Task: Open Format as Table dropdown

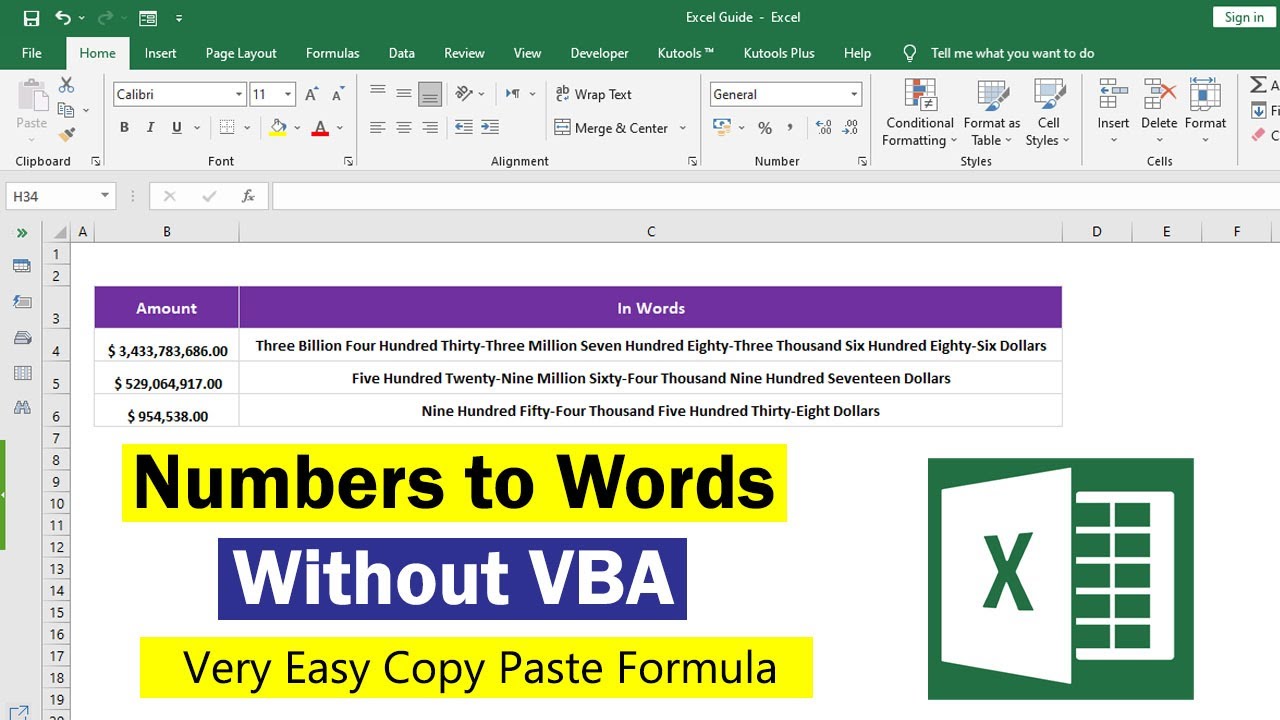Action: point(992,112)
